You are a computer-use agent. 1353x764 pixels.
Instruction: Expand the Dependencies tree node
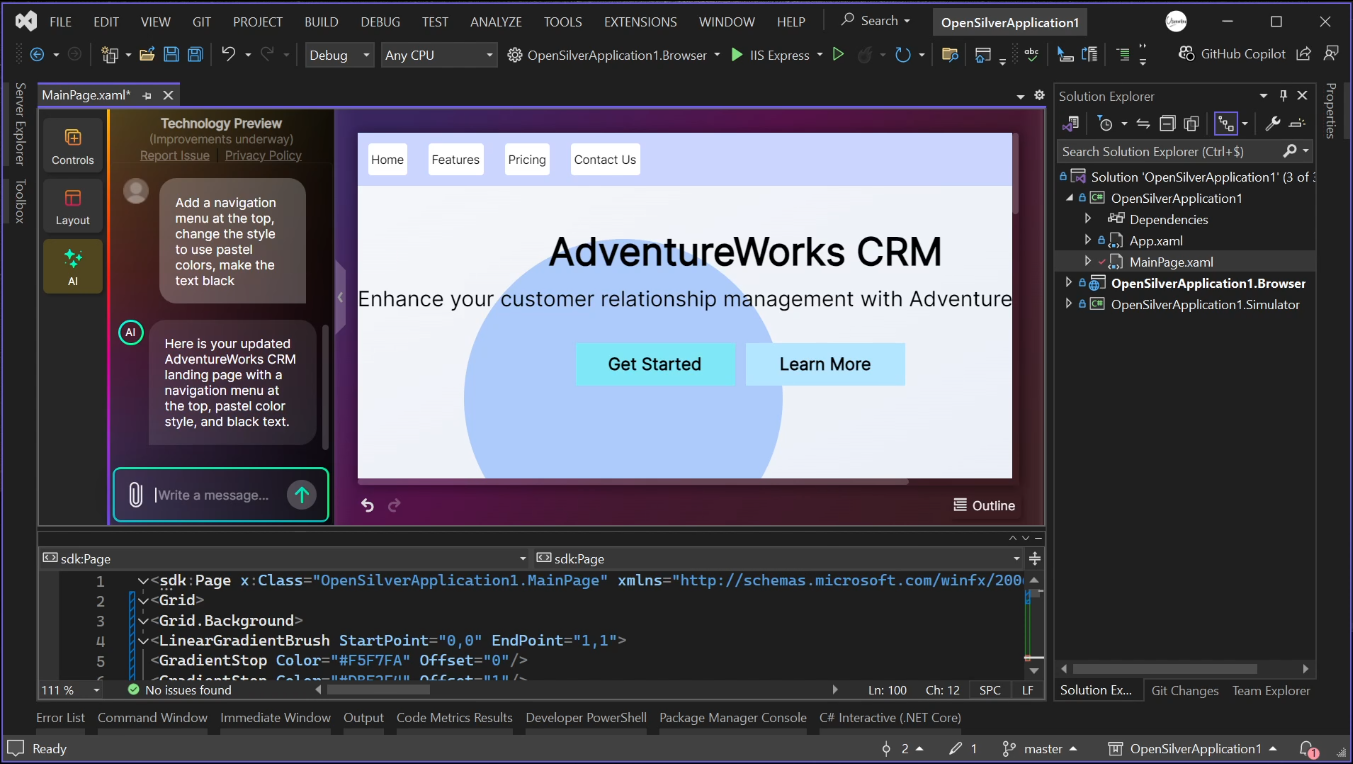[x=1088, y=219]
